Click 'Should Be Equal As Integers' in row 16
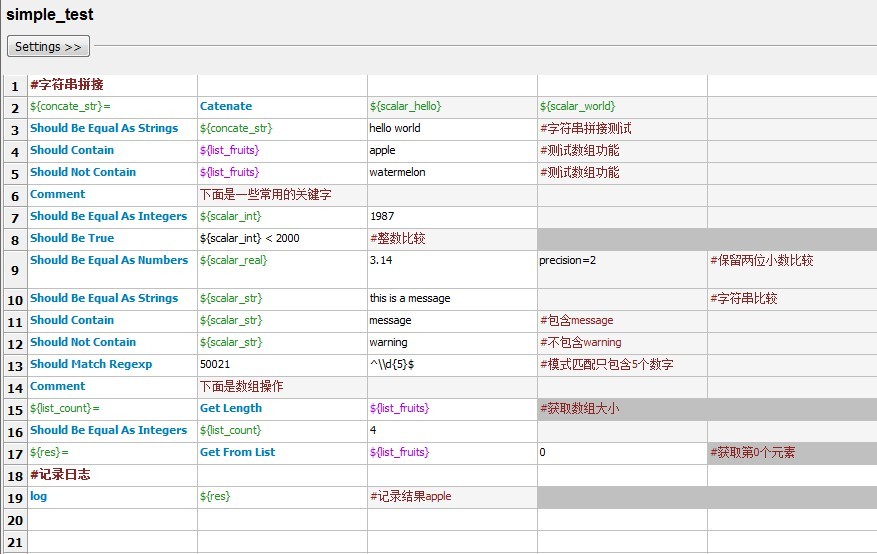Image resolution: width=877 pixels, height=554 pixels. pyautogui.click(x=112, y=431)
